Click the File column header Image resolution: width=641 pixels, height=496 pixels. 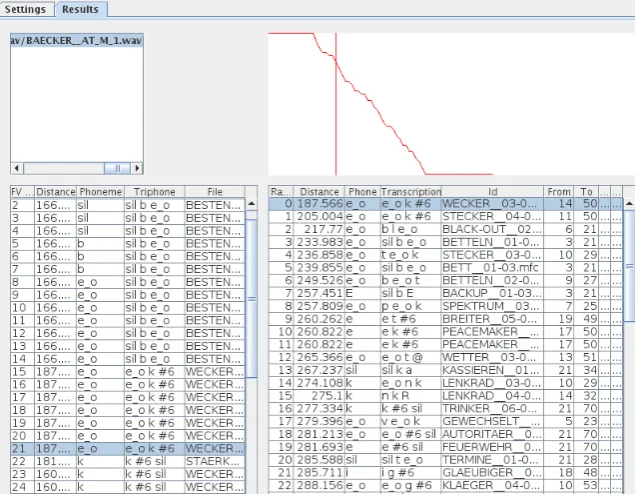tap(215, 192)
